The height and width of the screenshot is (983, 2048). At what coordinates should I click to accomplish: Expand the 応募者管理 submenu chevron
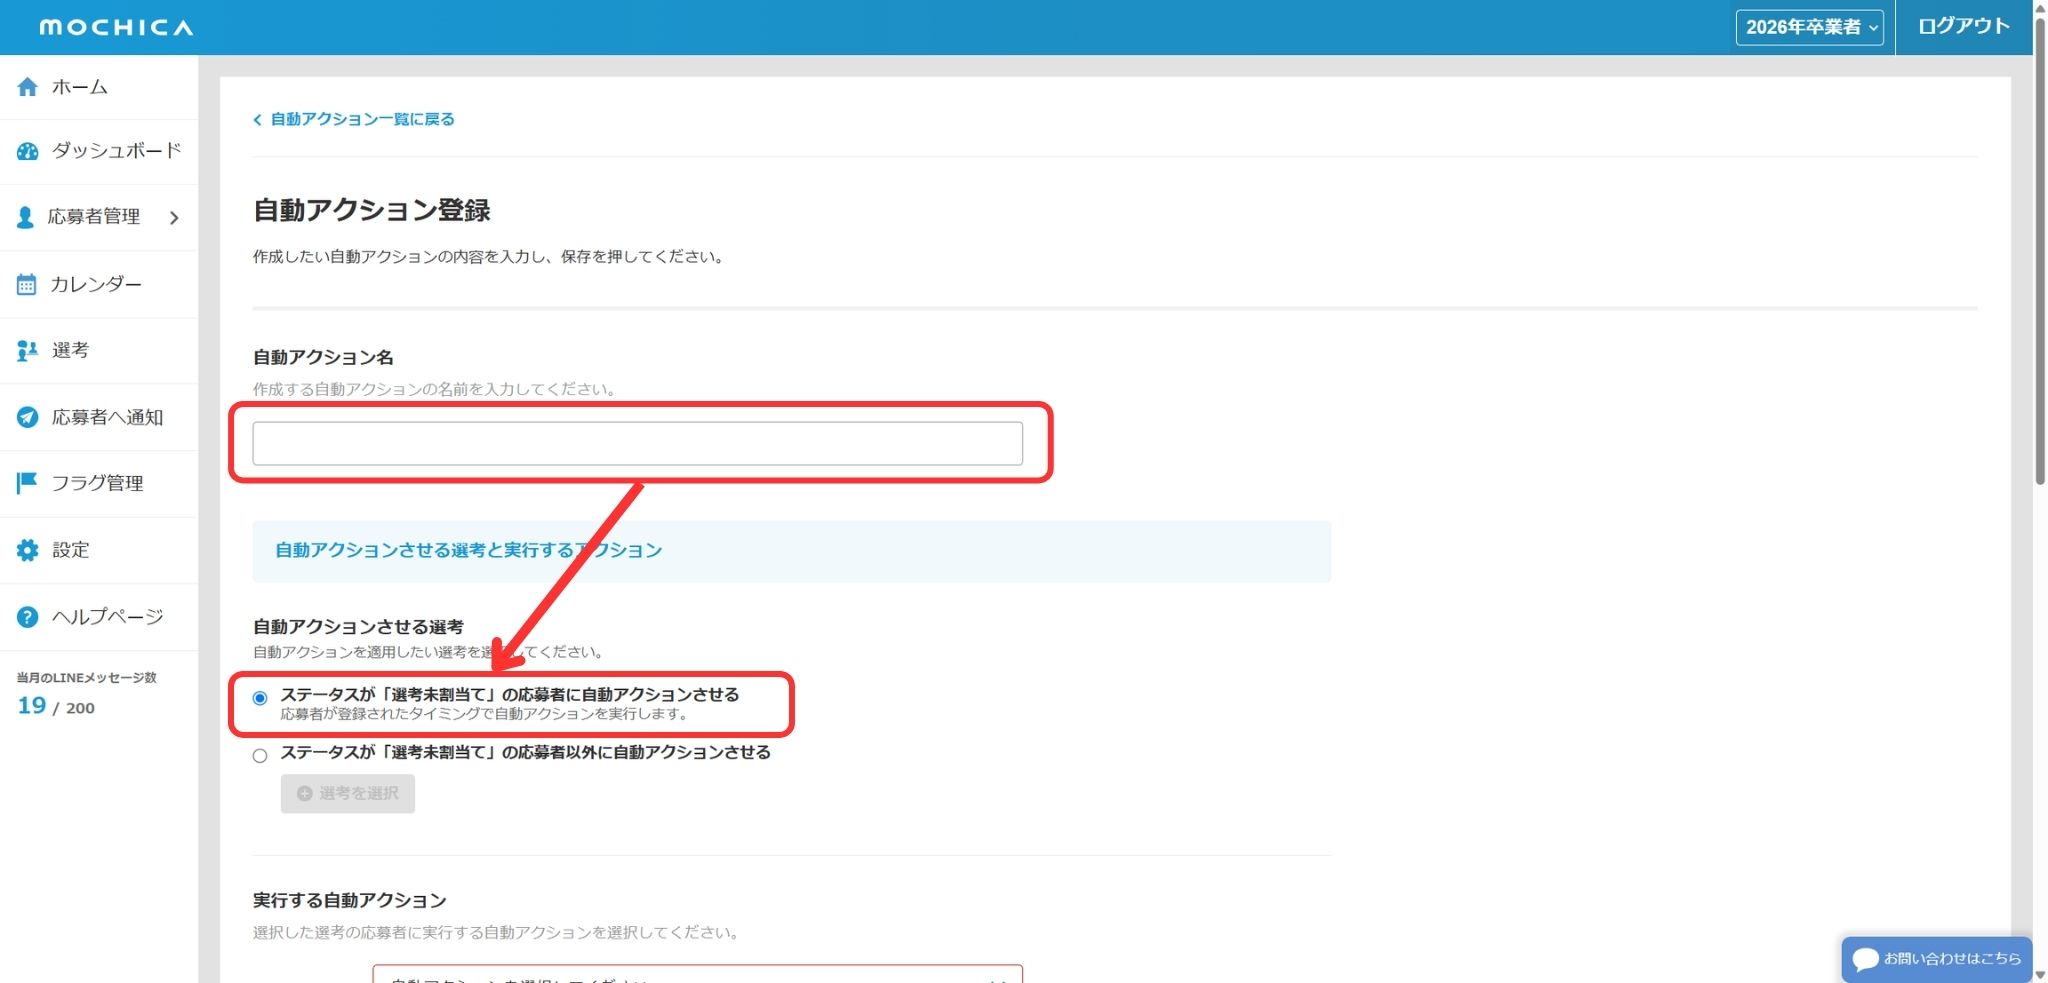point(174,218)
